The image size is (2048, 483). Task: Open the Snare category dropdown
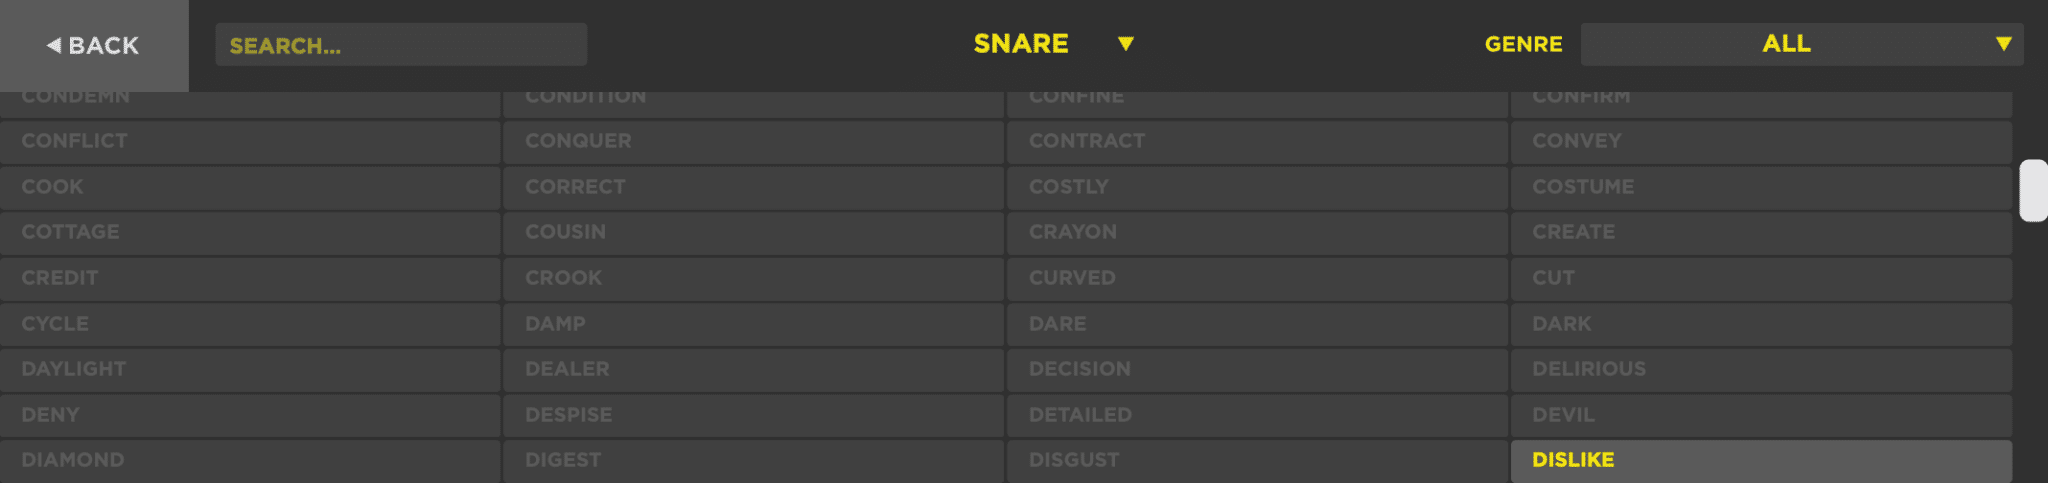pyautogui.click(x=1022, y=44)
